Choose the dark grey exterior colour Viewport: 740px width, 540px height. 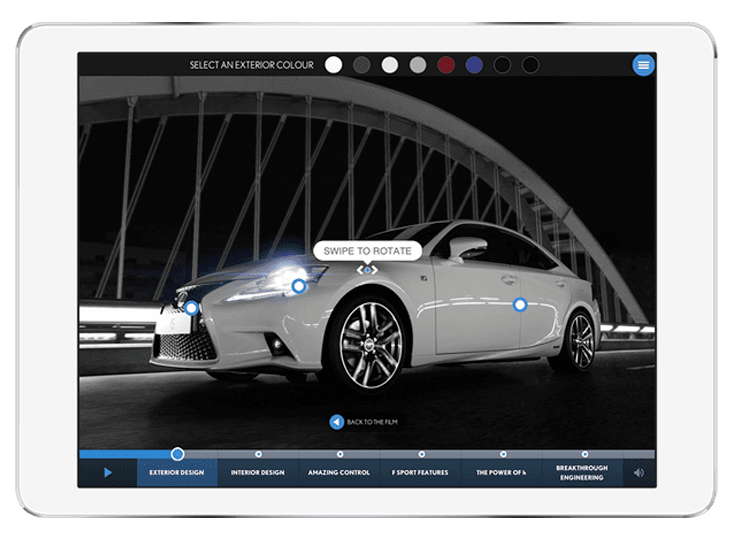point(362,65)
